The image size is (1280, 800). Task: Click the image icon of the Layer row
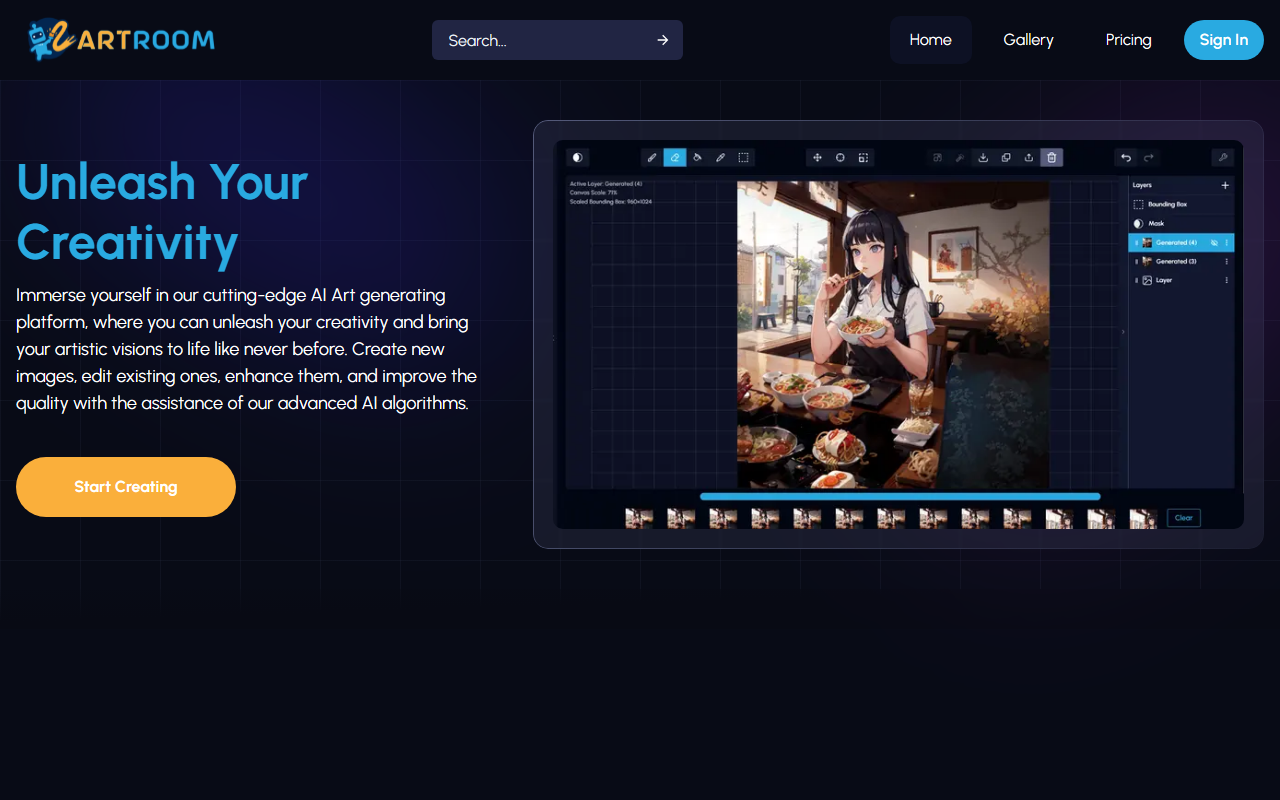[1147, 280]
